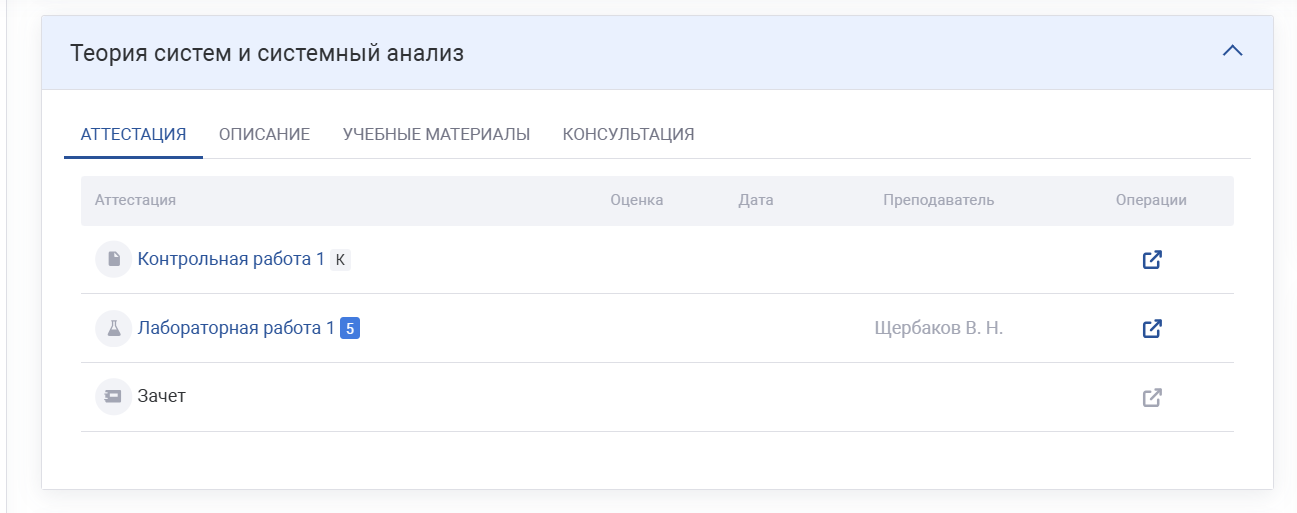The height and width of the screenshot is (513, 1297).
Task: Select the КОНСУЛЬТАЦИЯ tab
Action: click(x=628, y=134)
